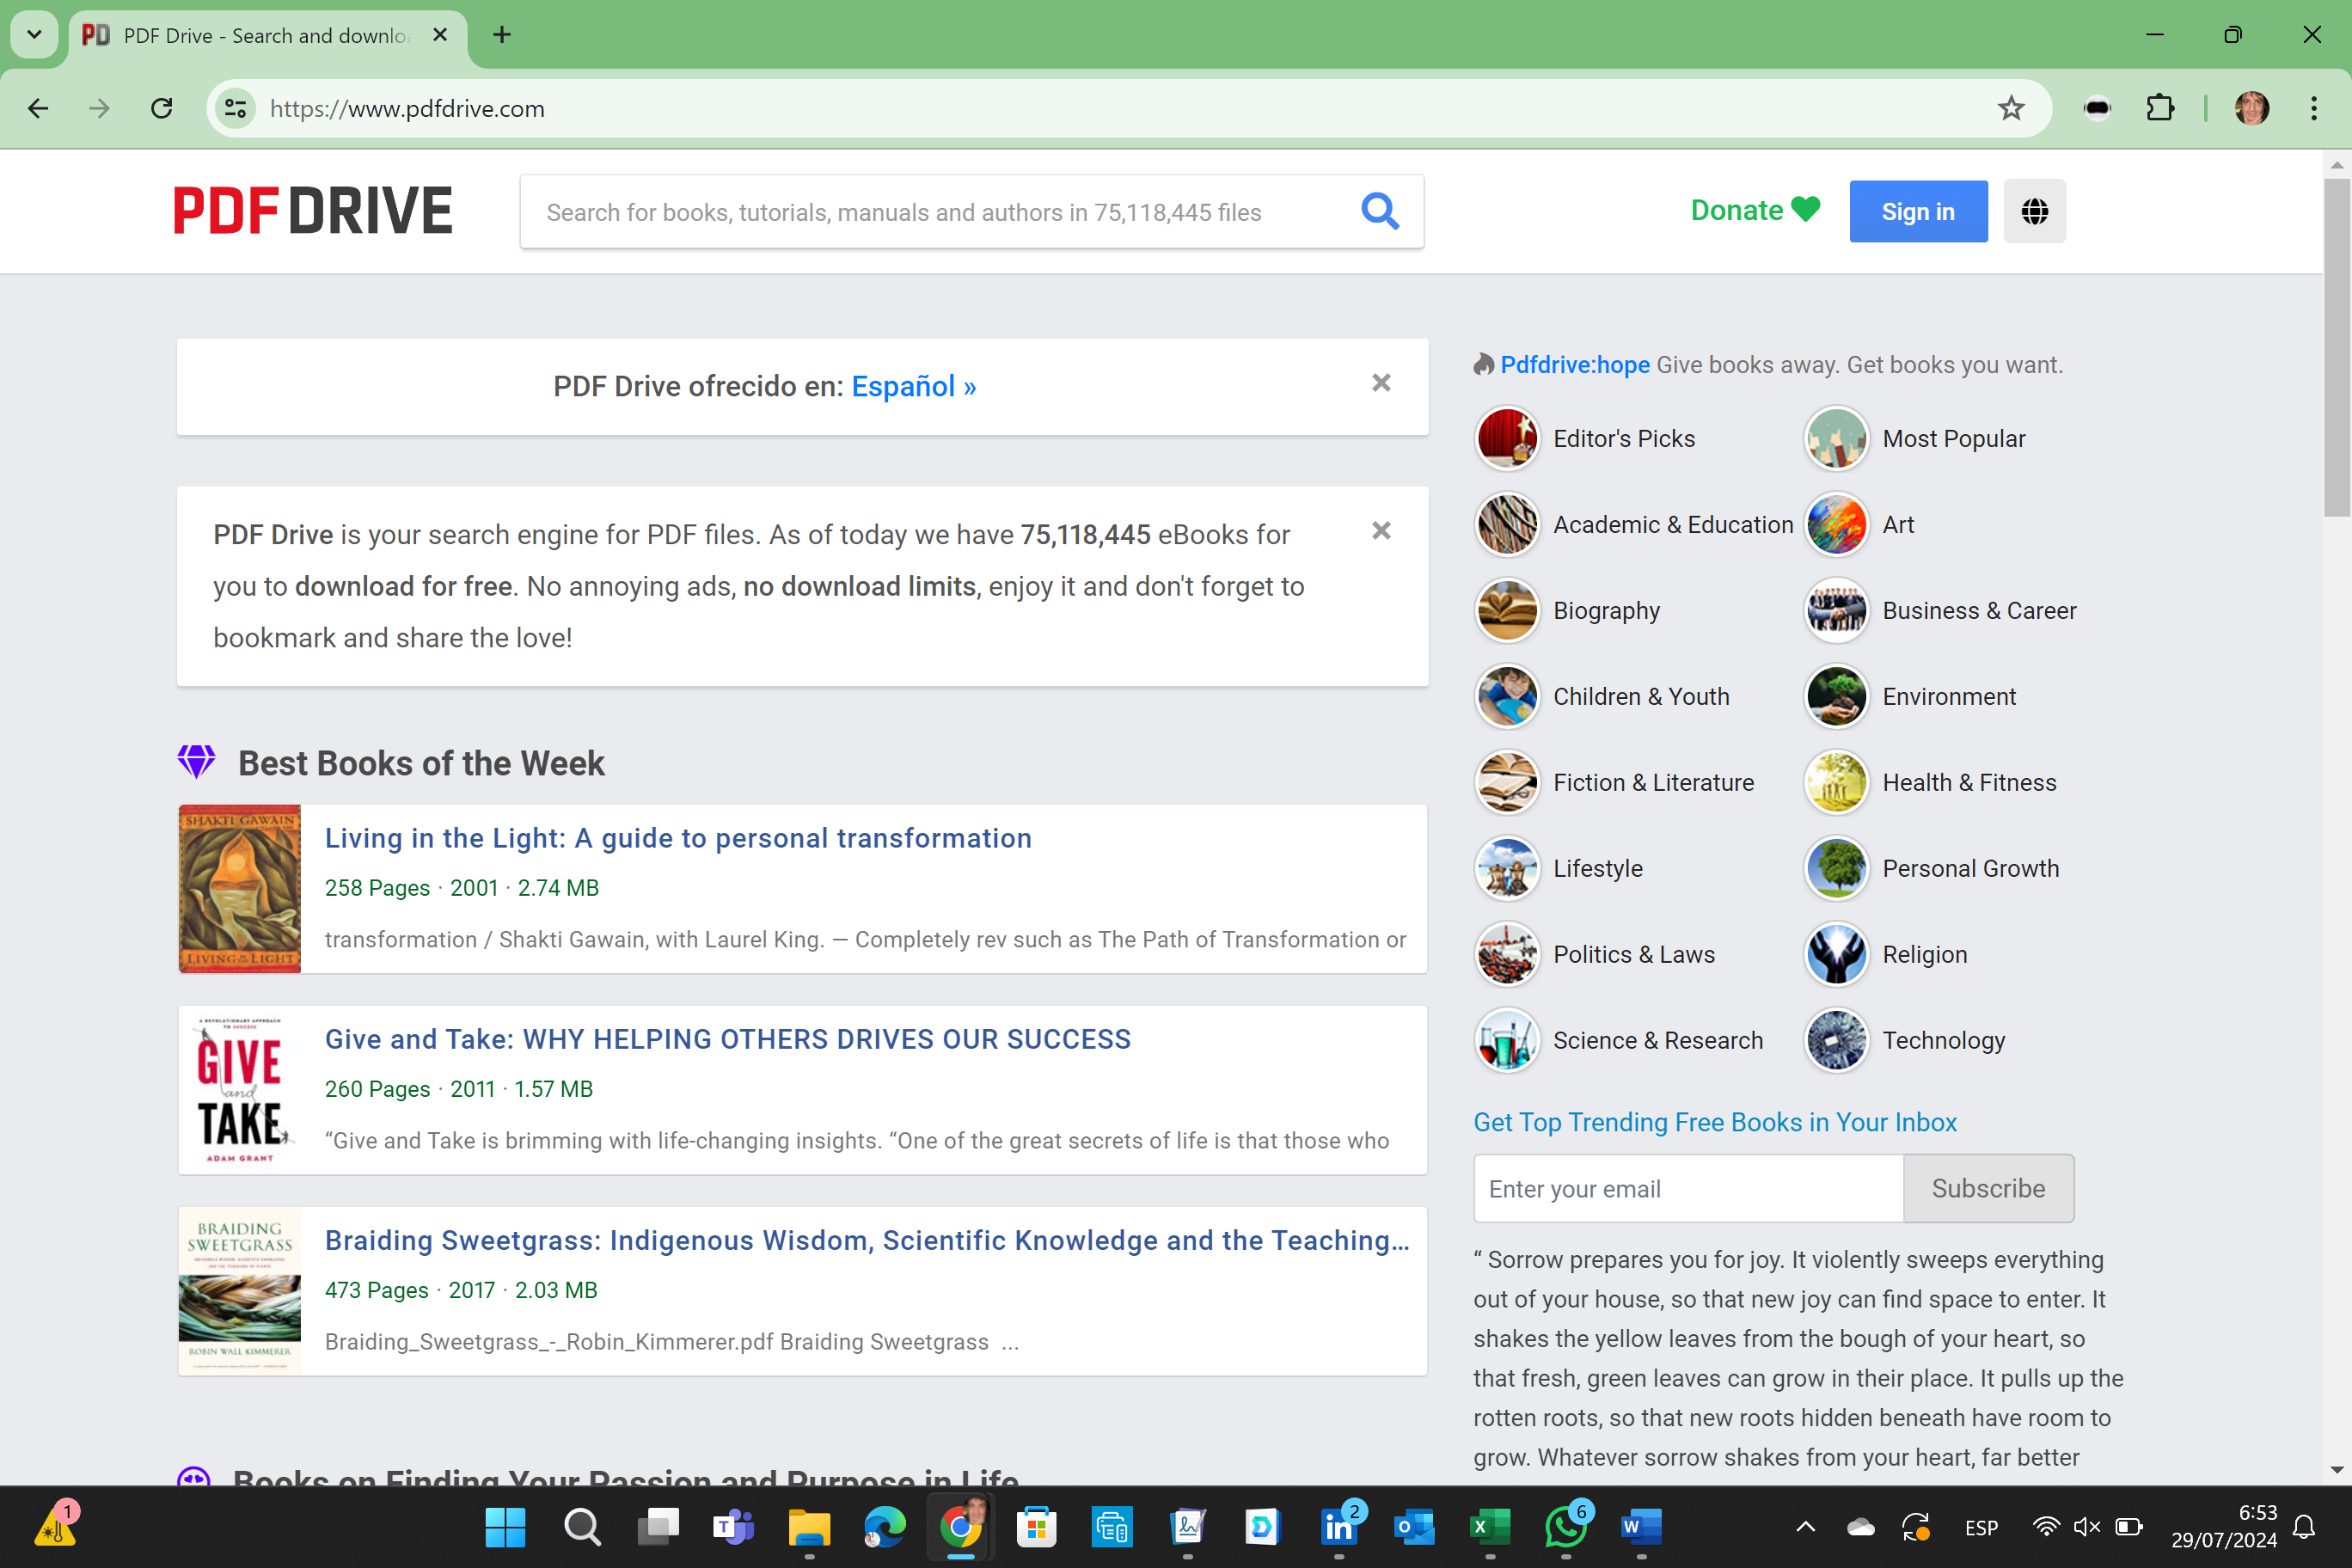This screenshot has height=1568, width=2352.
Task: Click the blue search magnifier icon
Action: [x=1379, y=211]
